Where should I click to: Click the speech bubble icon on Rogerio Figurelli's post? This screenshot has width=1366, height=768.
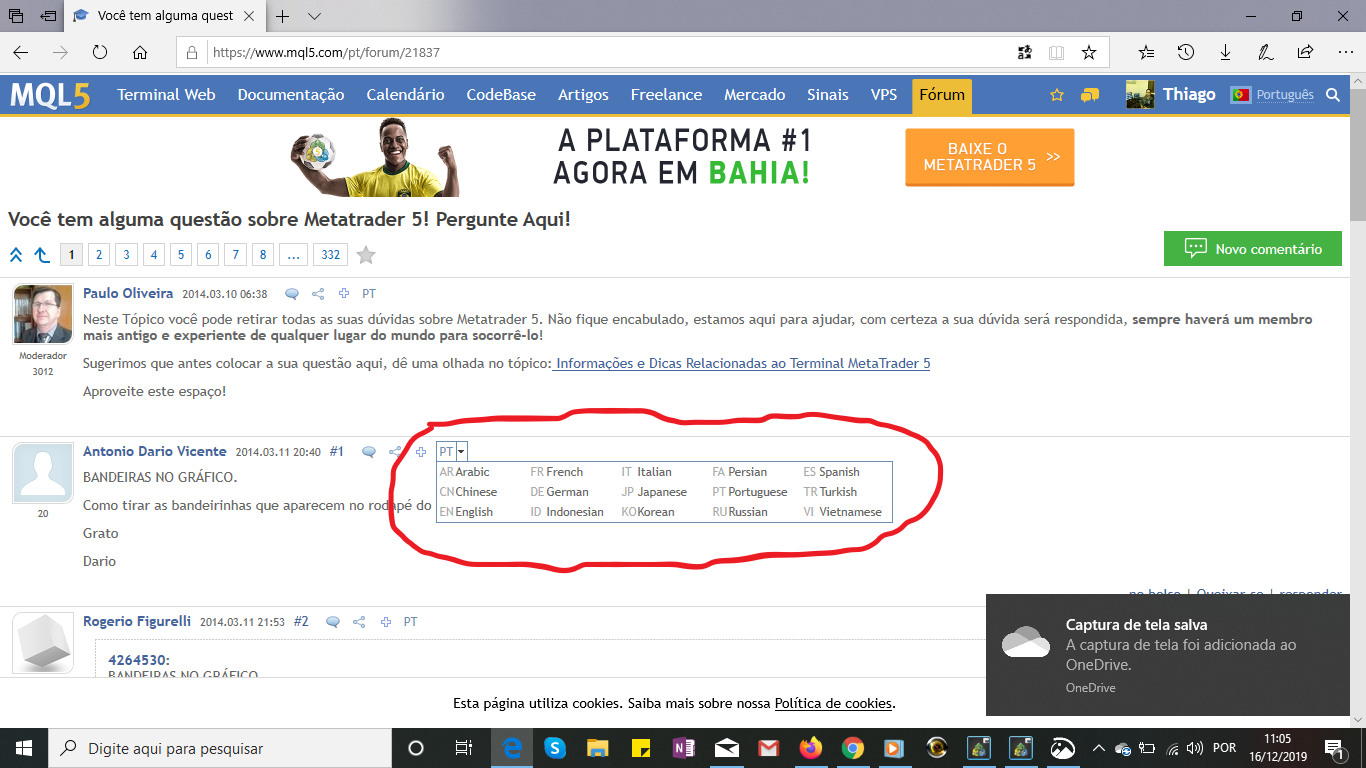(x=334, y=622)
